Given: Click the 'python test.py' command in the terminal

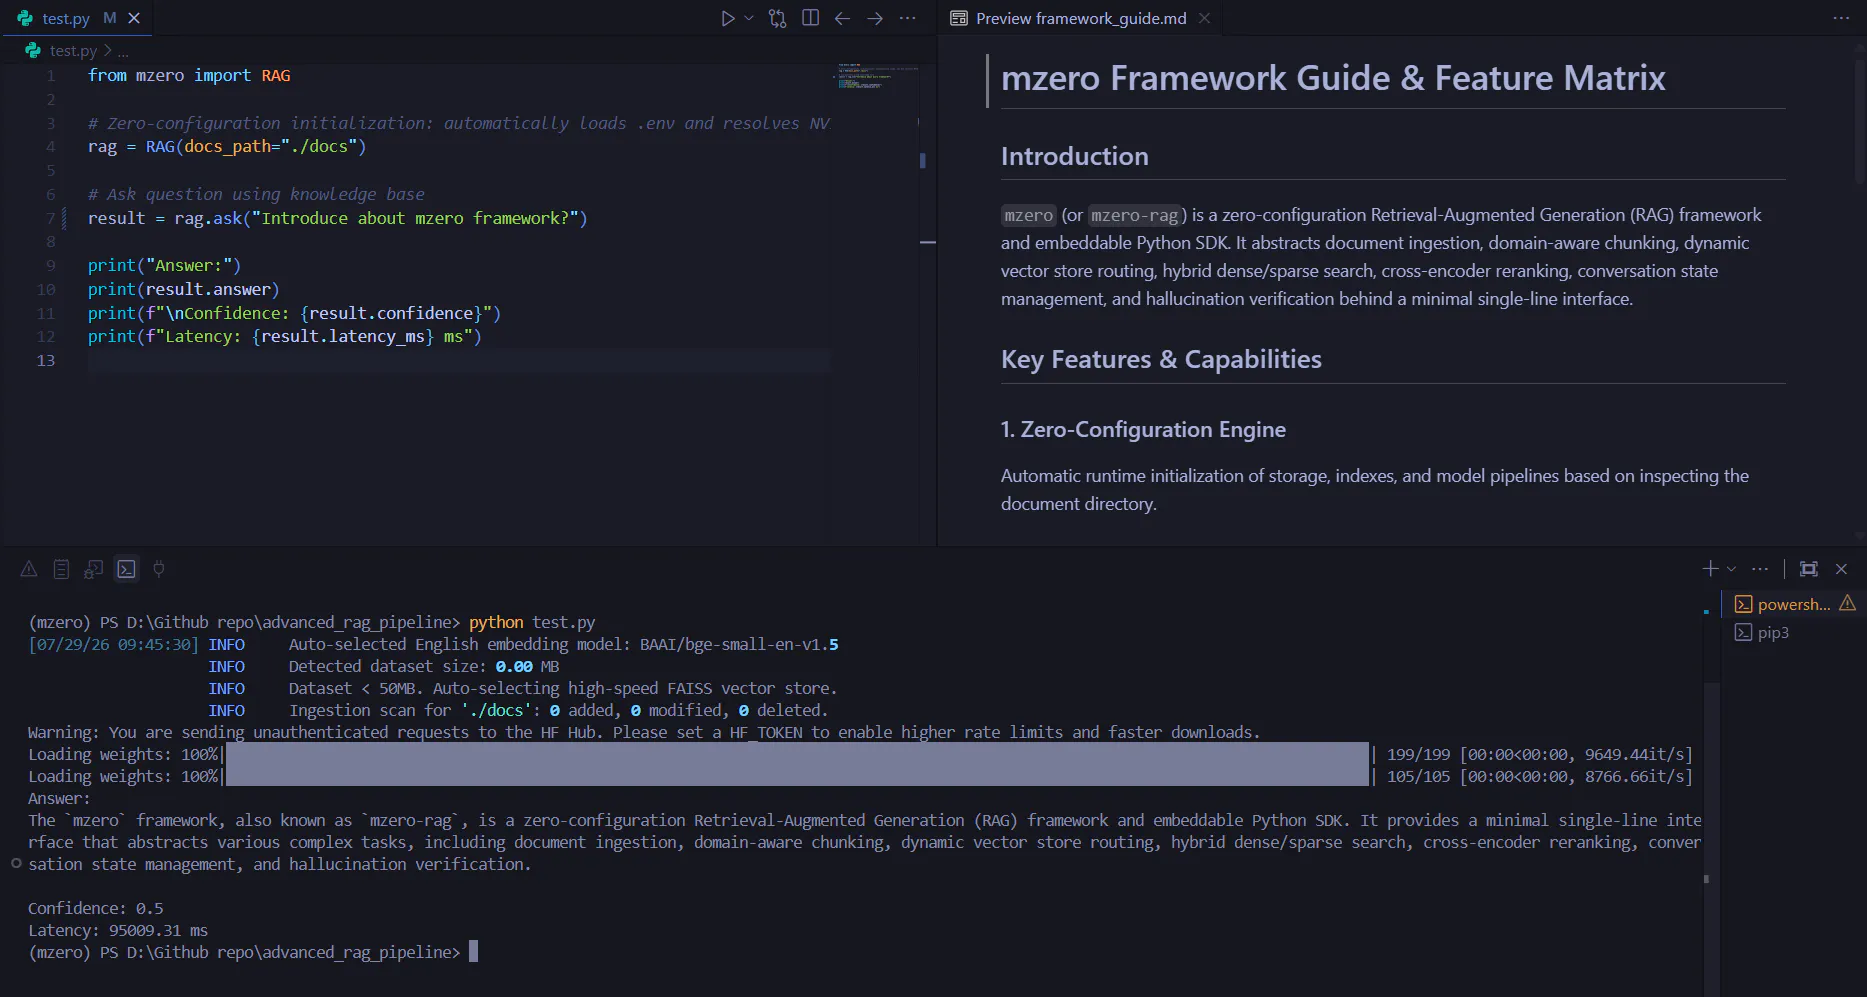Looking at the screenshot, I should pos(531,622).
